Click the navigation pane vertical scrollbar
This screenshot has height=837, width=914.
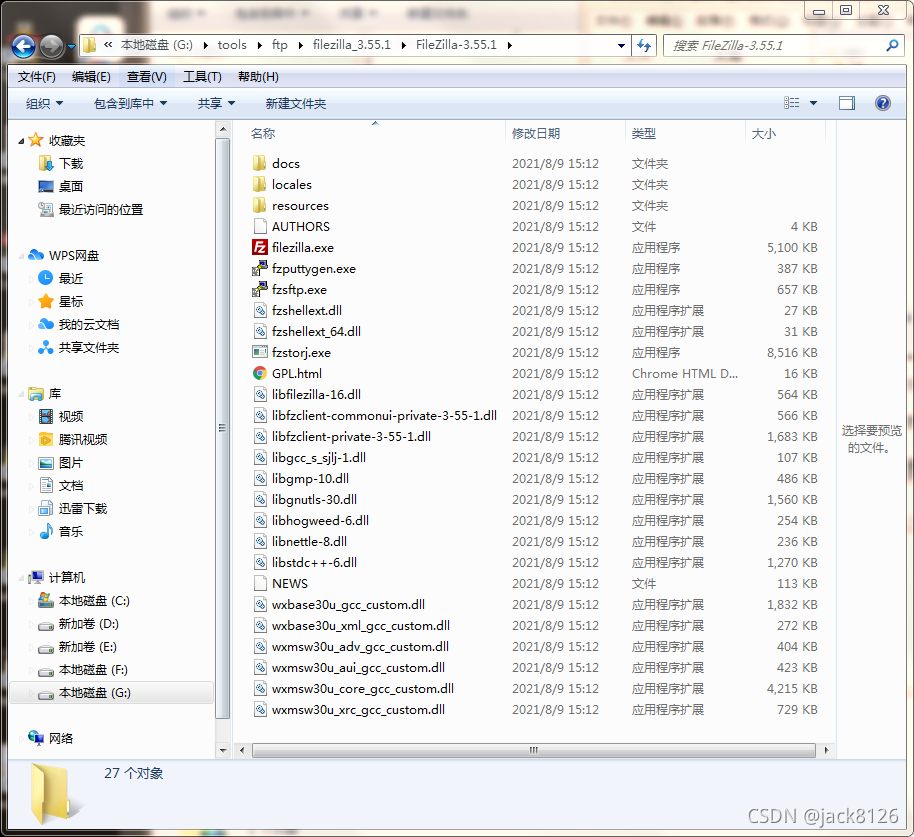[223, 428]
